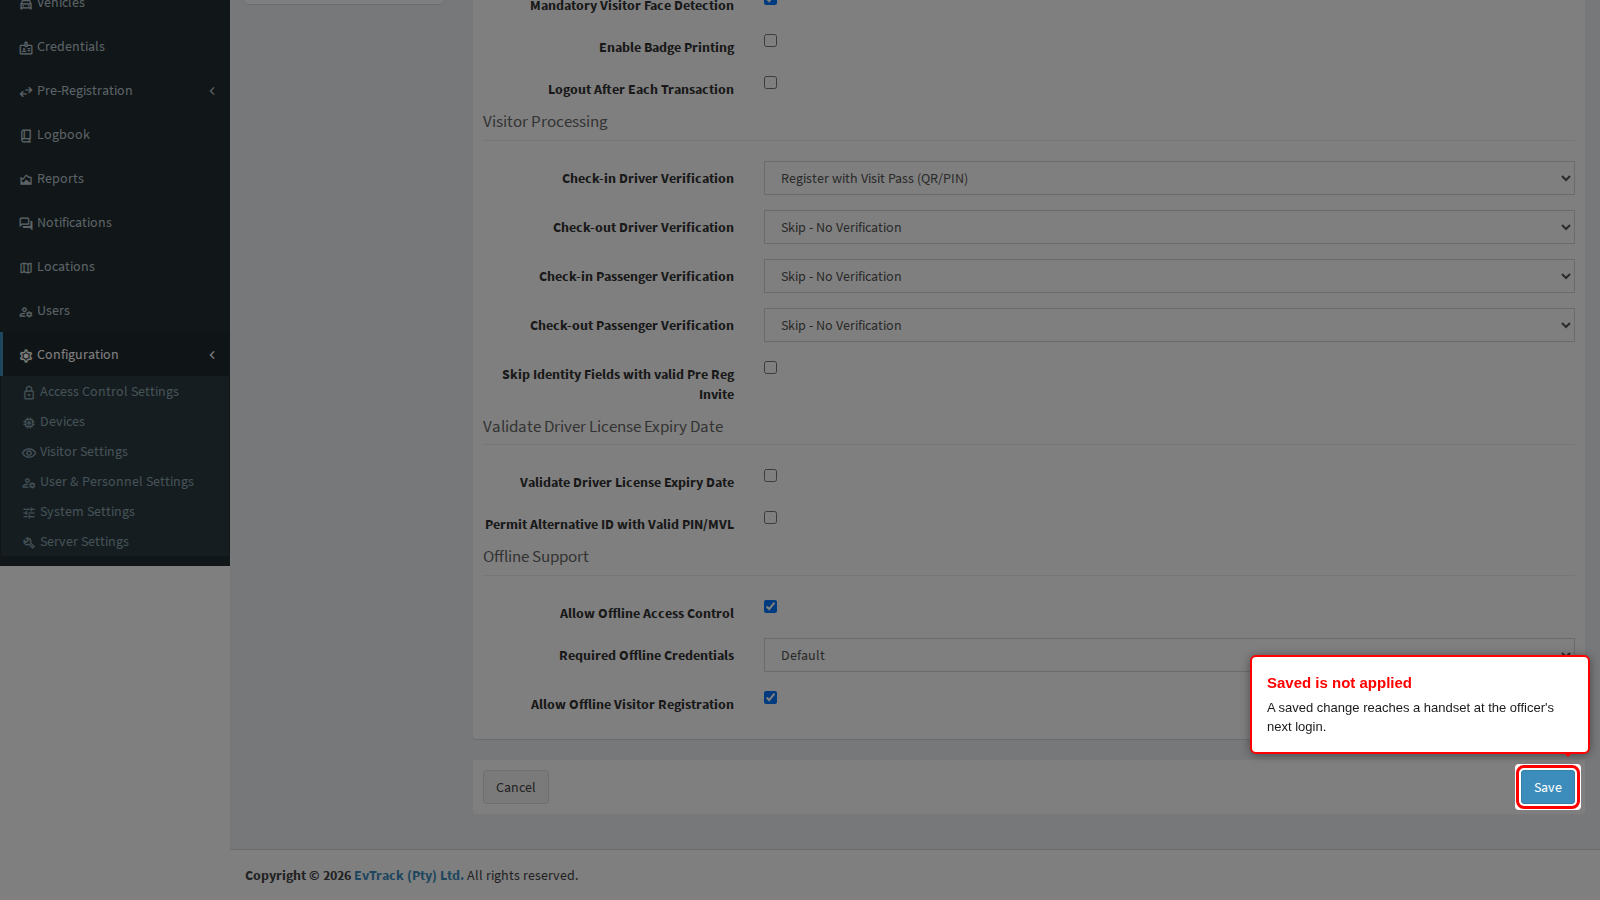Click the Pre-Registration sidebar icon

pos(26,92)
